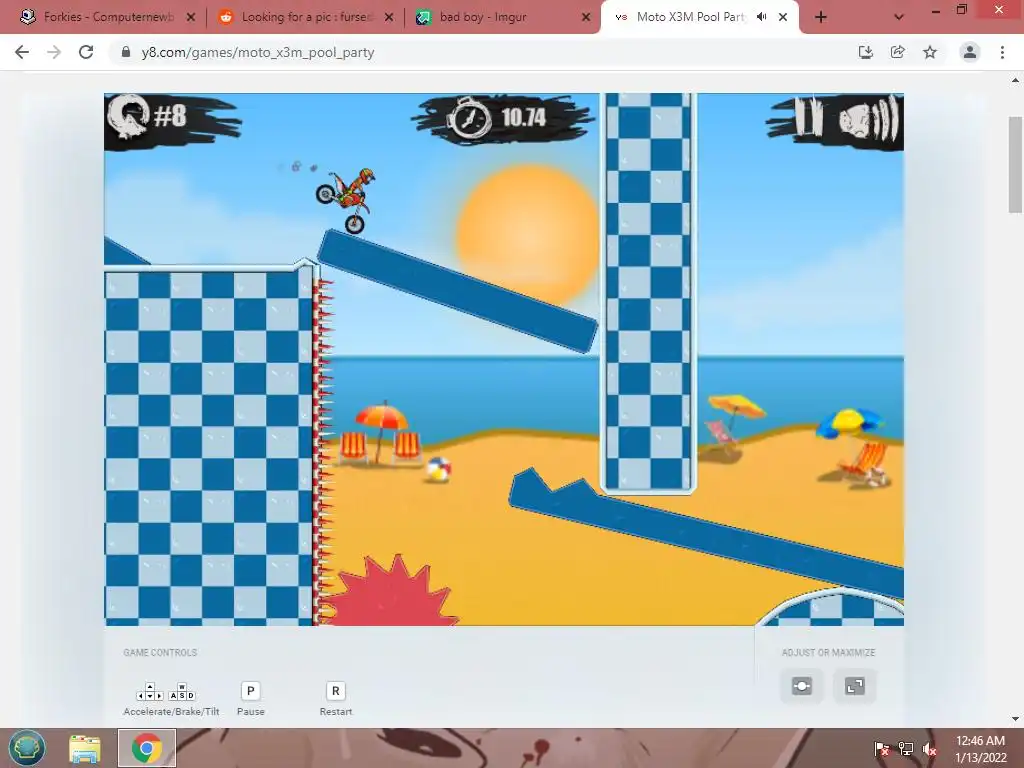The height and width of the screenshot is (768, 1024).
Task: Open the Windows Start menu orb
Action: [27, 748]
